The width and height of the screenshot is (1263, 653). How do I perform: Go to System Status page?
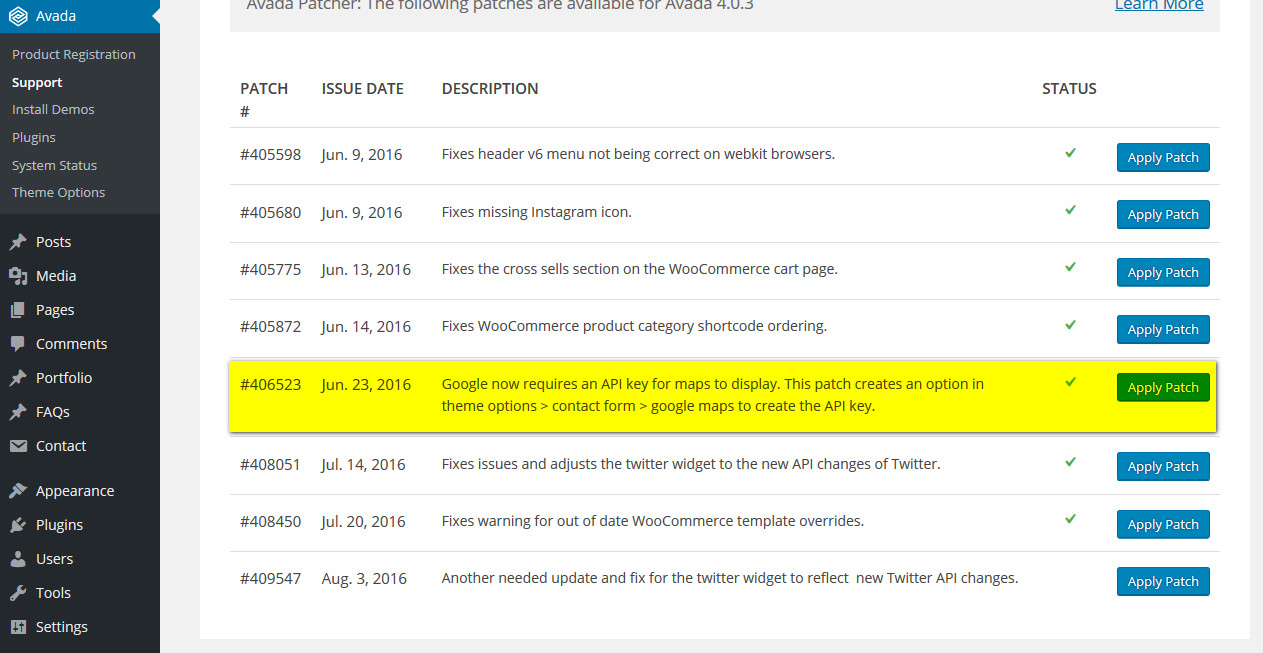point(55,165)
